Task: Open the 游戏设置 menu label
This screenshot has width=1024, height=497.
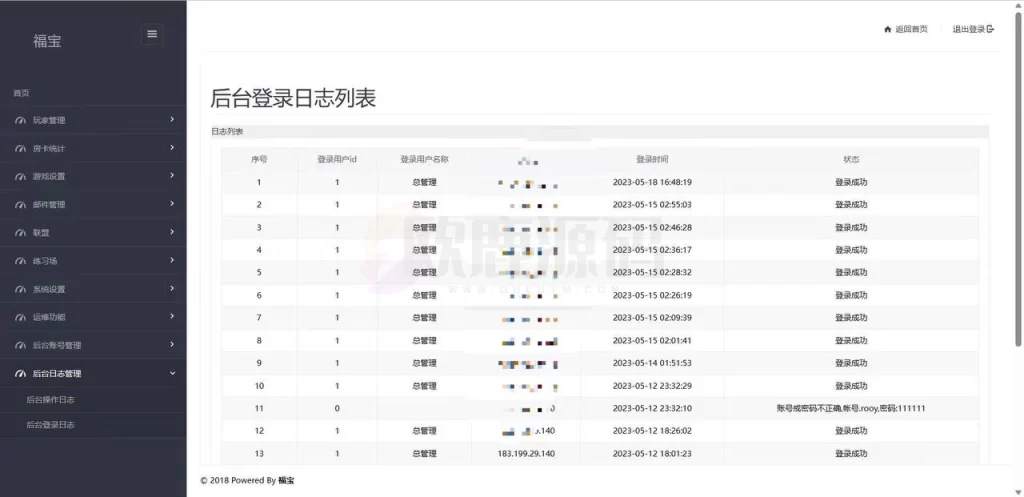Action: point(49,176)
